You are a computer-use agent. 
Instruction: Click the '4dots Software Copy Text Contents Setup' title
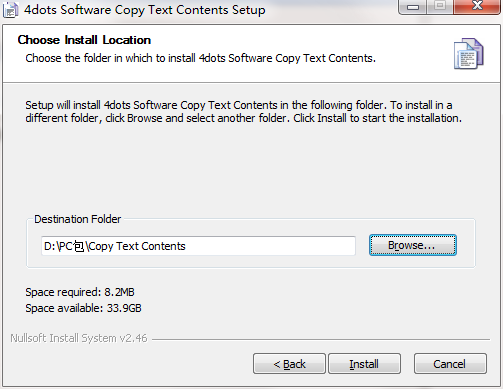pos(145,10)
